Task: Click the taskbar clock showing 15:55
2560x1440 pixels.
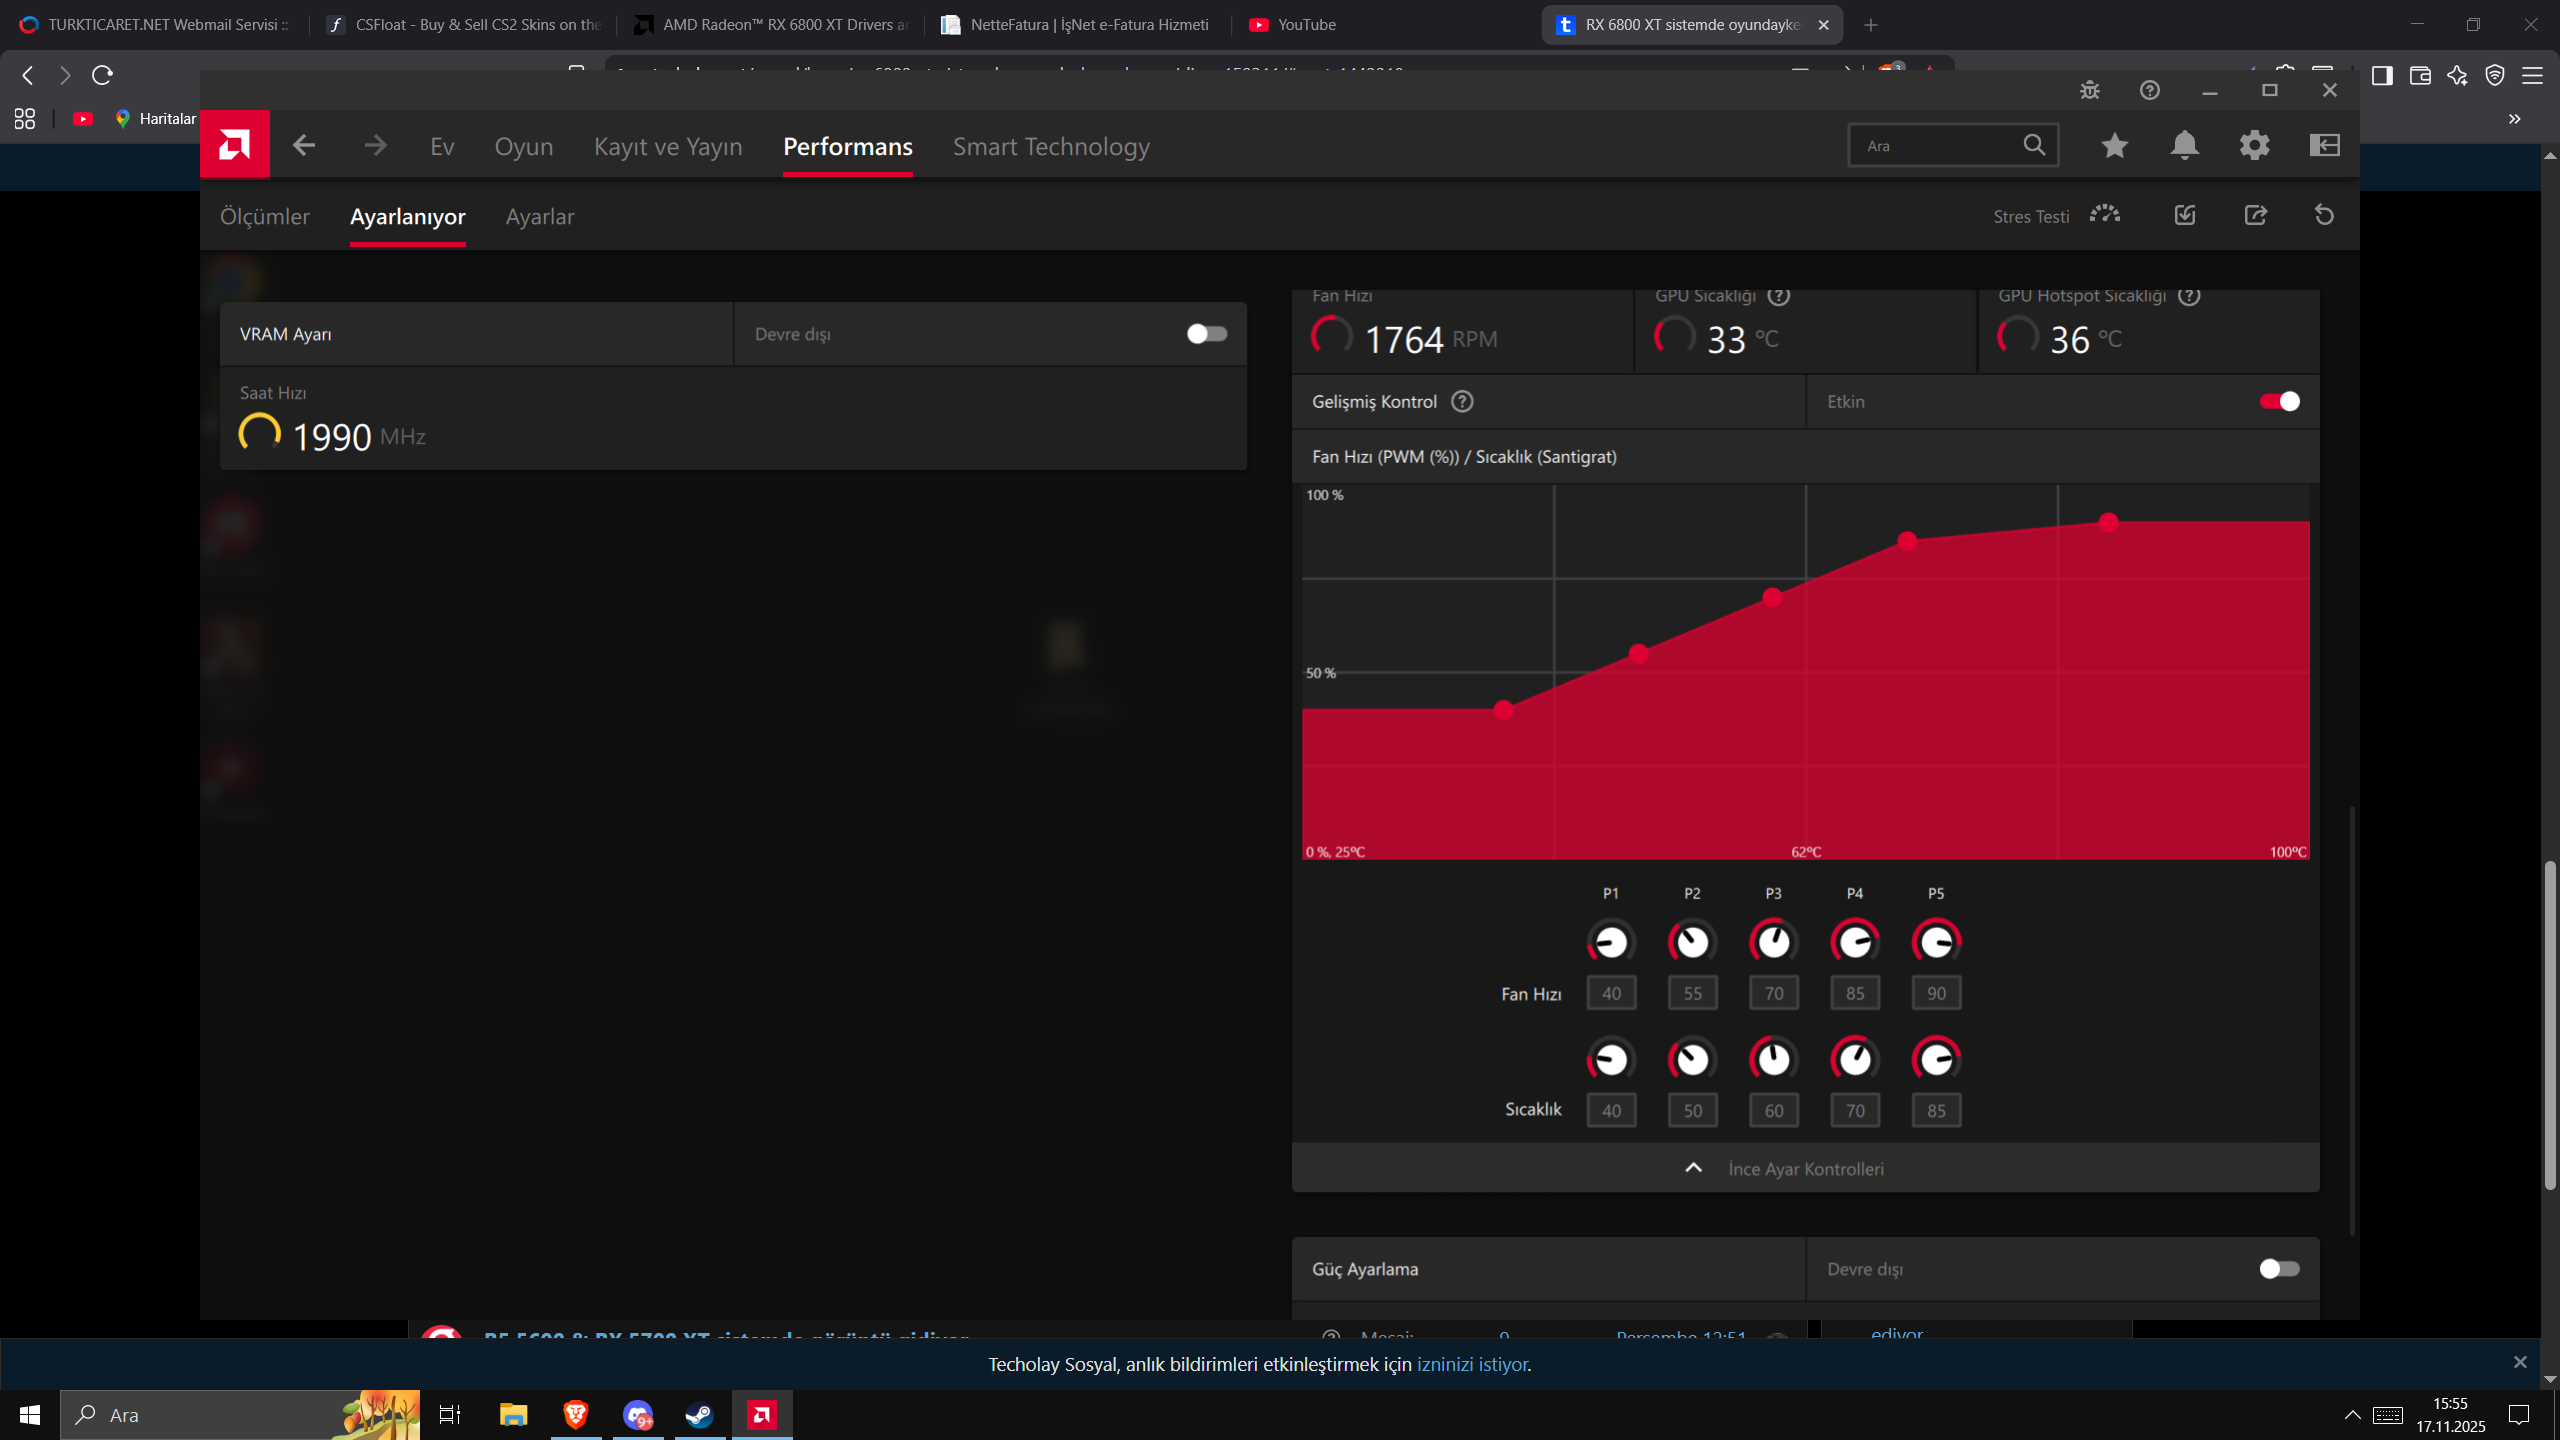Action: pyautogui.click(x=2451, y=1415)
